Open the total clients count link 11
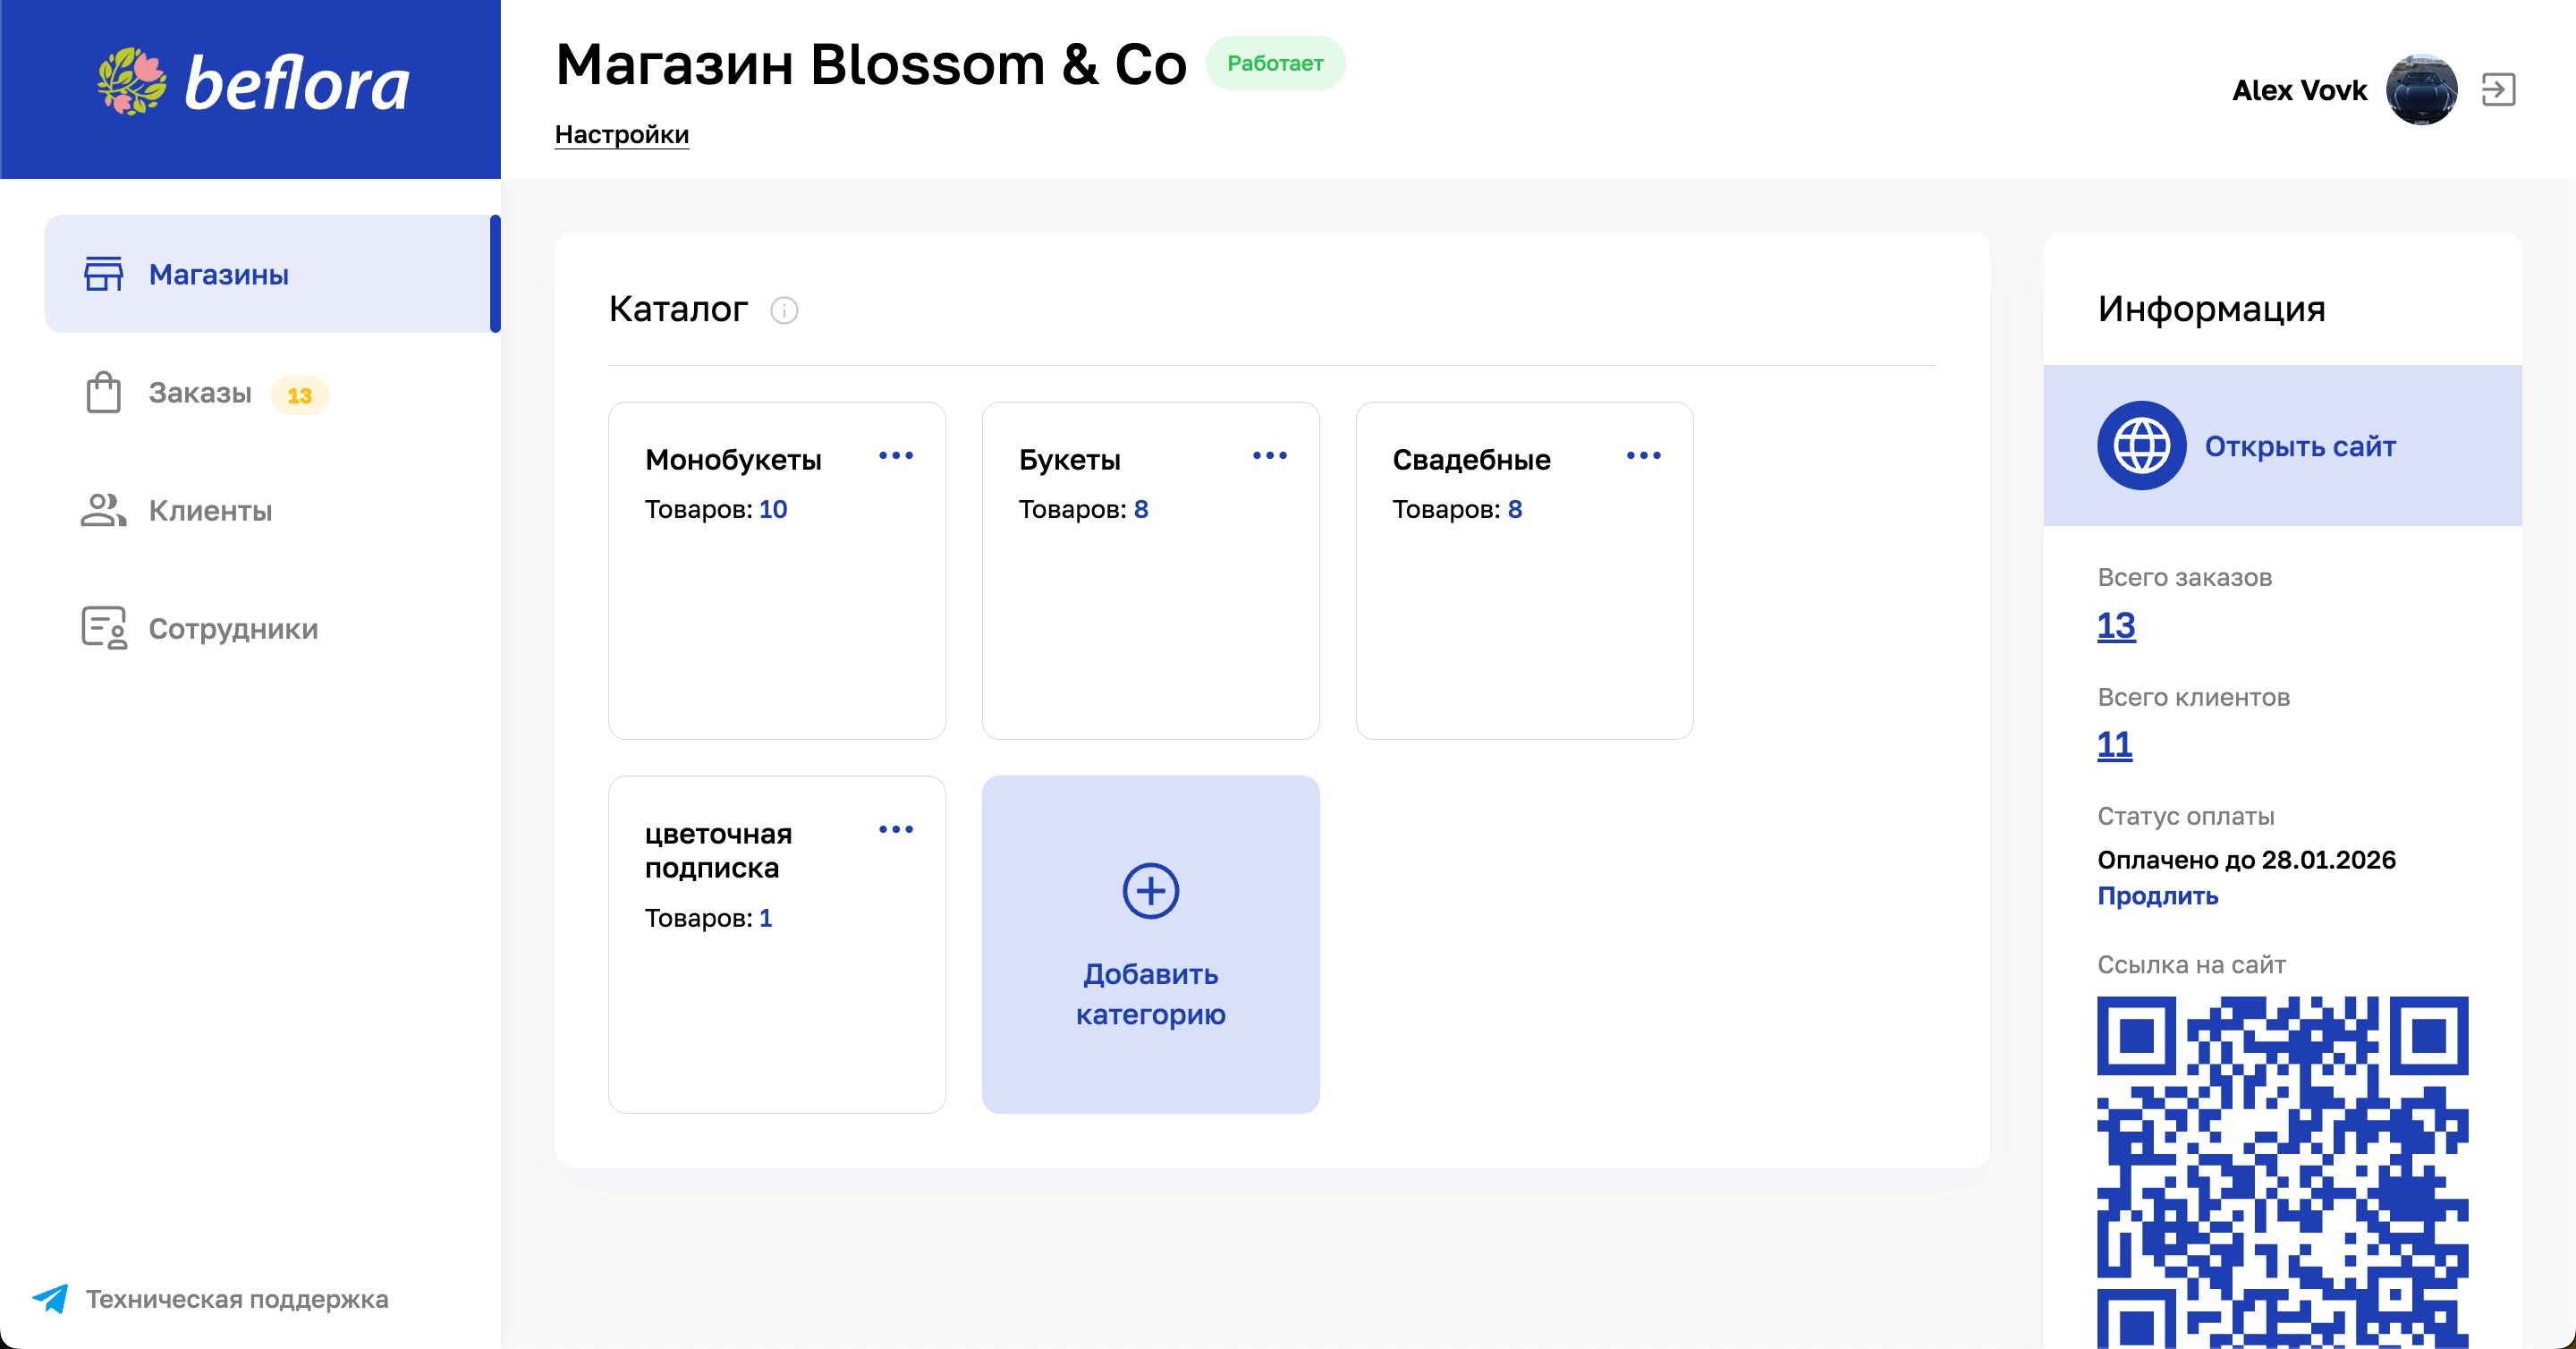This screenshot has height=1349, width=2576. pyautogui.click(x=2114, y=745)
